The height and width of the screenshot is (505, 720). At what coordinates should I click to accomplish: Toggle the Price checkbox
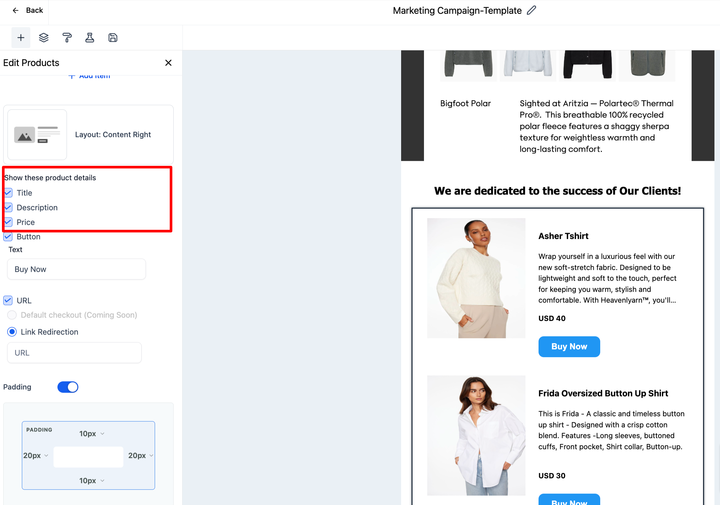point(9,222)
